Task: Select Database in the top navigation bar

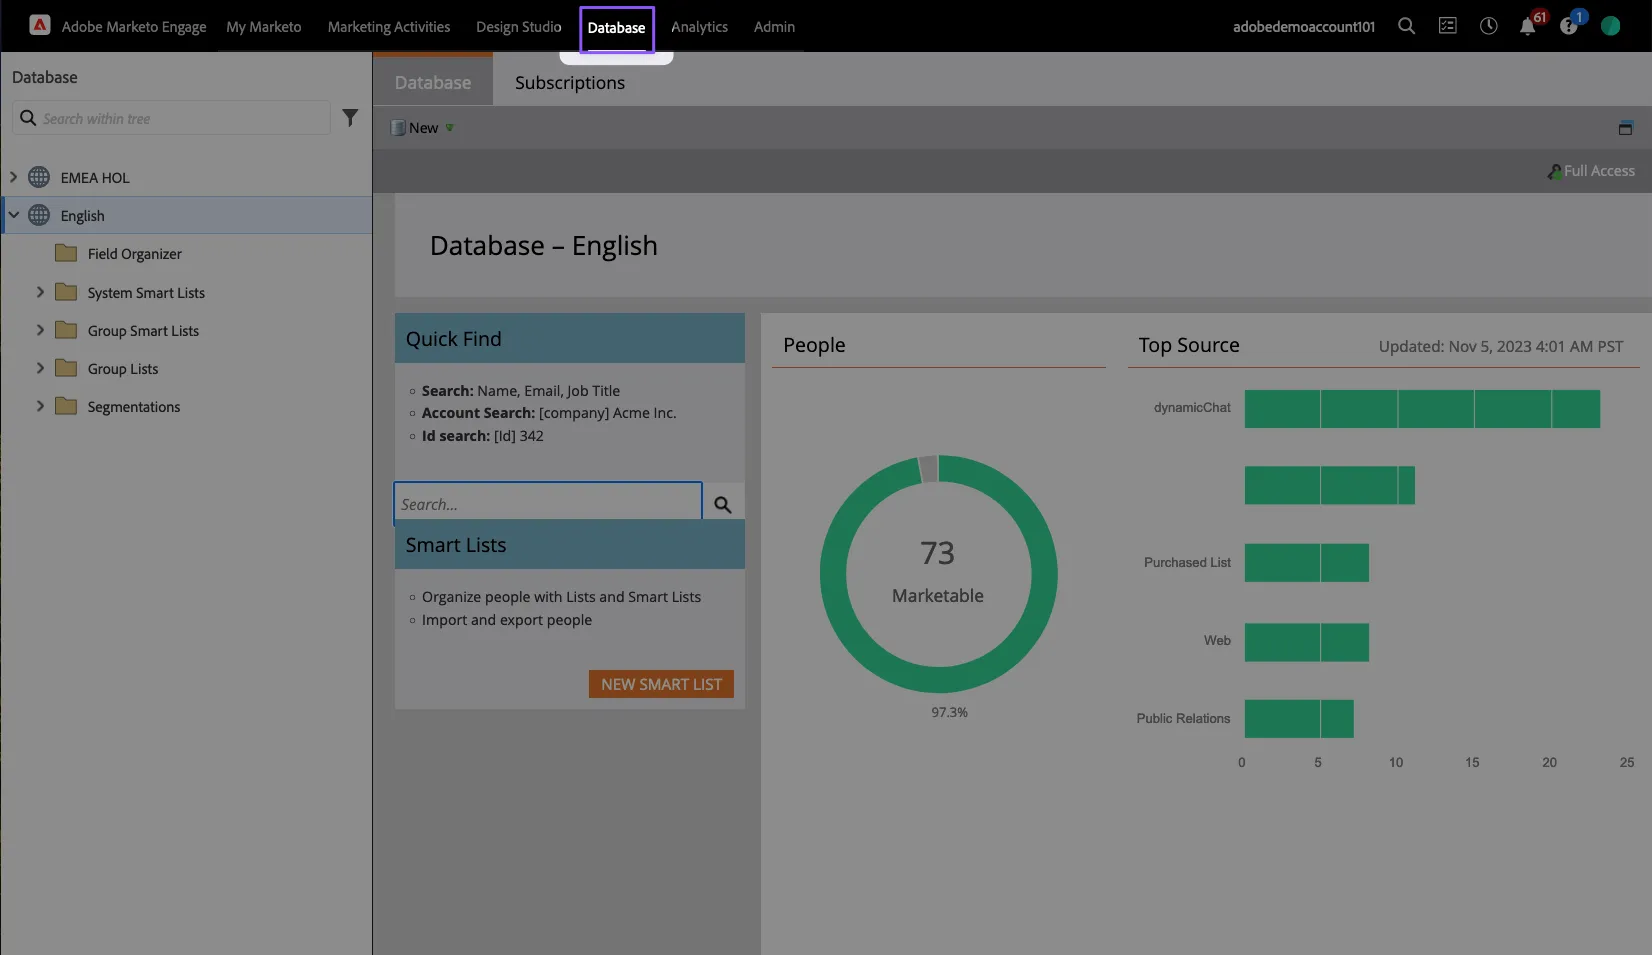Action: tap(617, 28)
